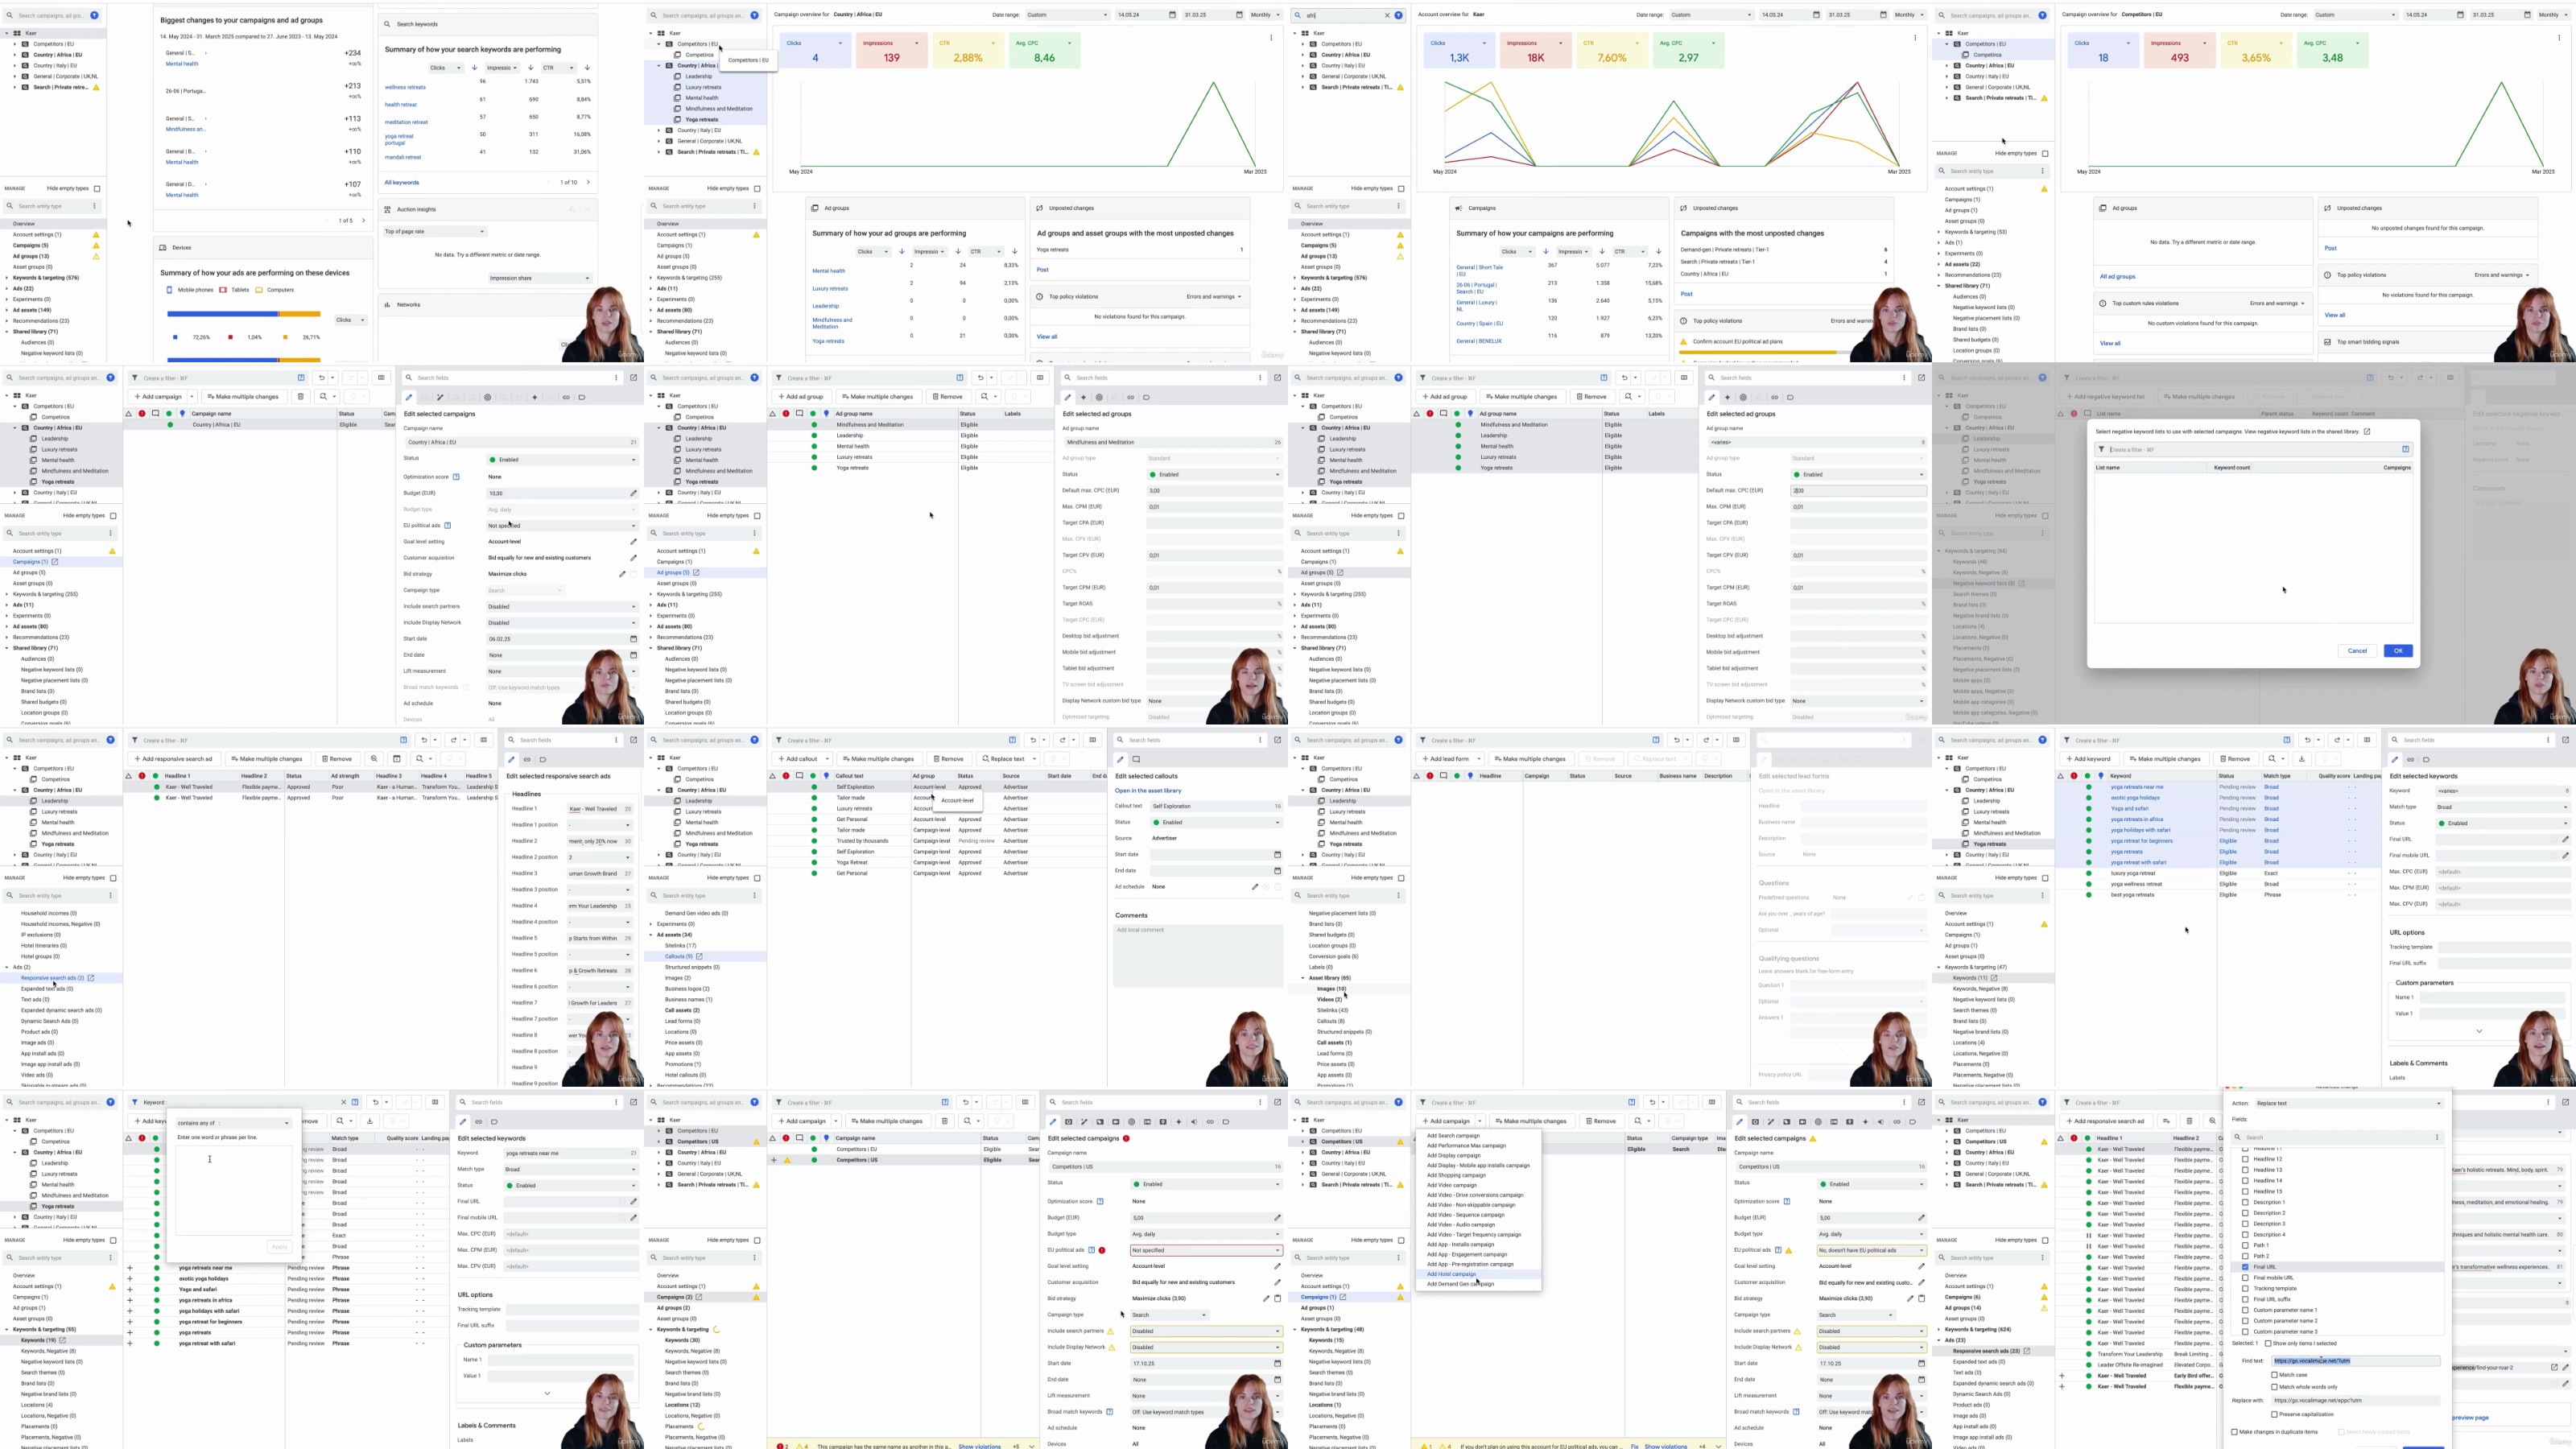Click pencil icon beside find-your-roar-2 URL
Viewport: 2576px width, 1449px height.
pos(2565,1367)
